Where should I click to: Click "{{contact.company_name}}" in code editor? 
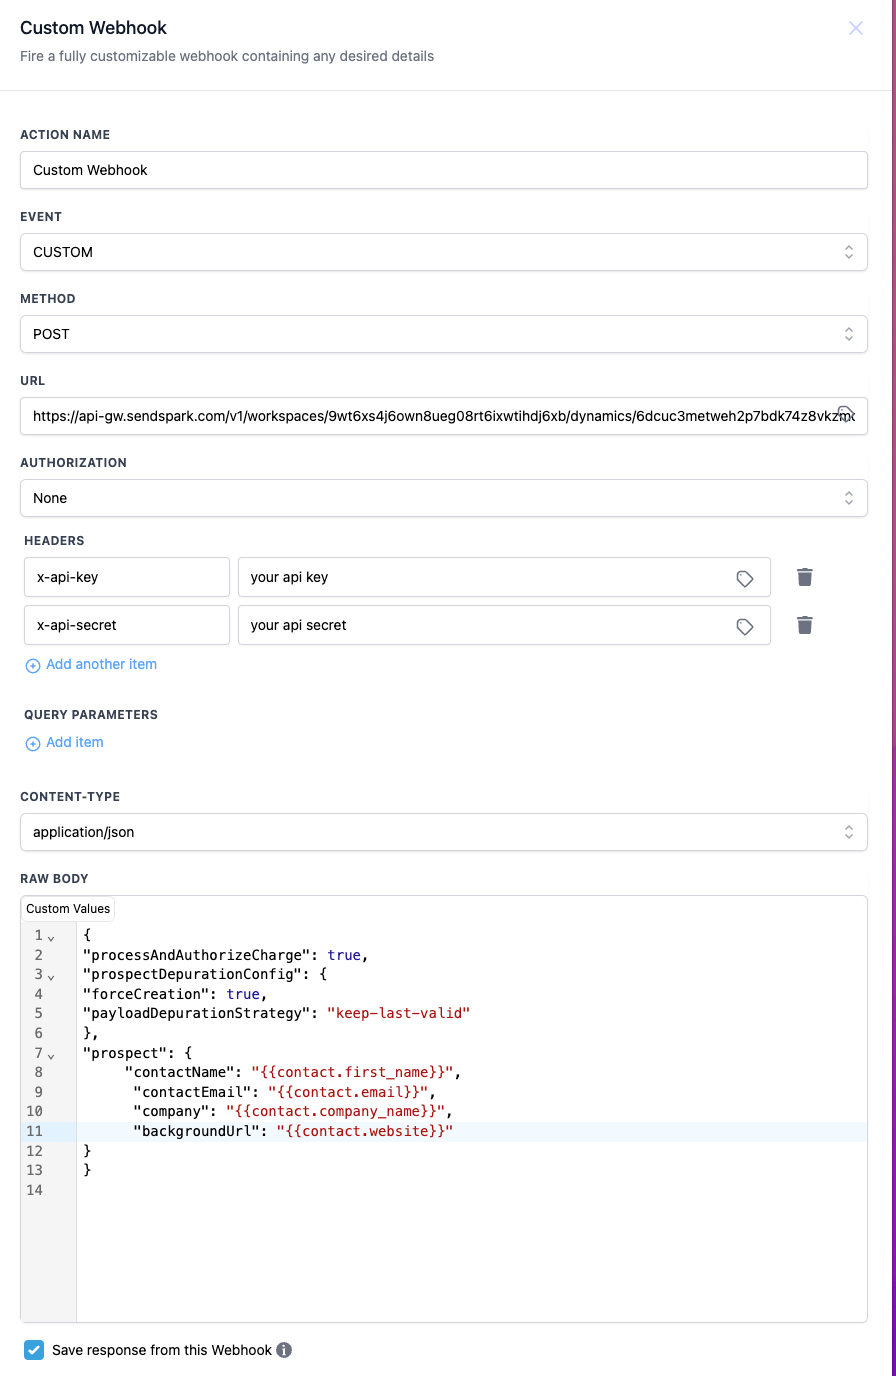[335, 1111]
